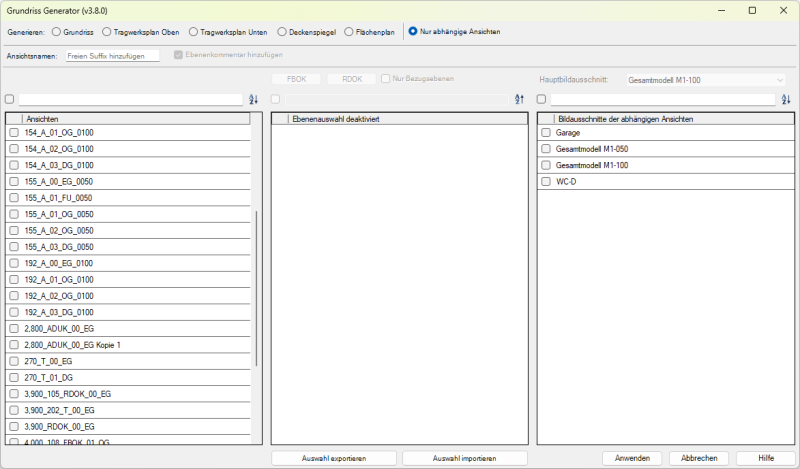Tick checkbox for 155_A_01_OG_0050

click(x=14, y=214)
